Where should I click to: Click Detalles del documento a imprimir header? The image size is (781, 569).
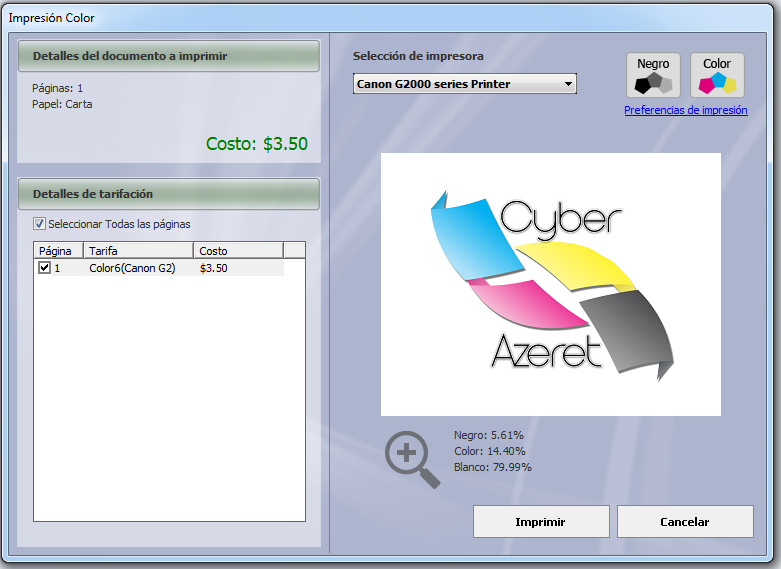coord(168,56)
